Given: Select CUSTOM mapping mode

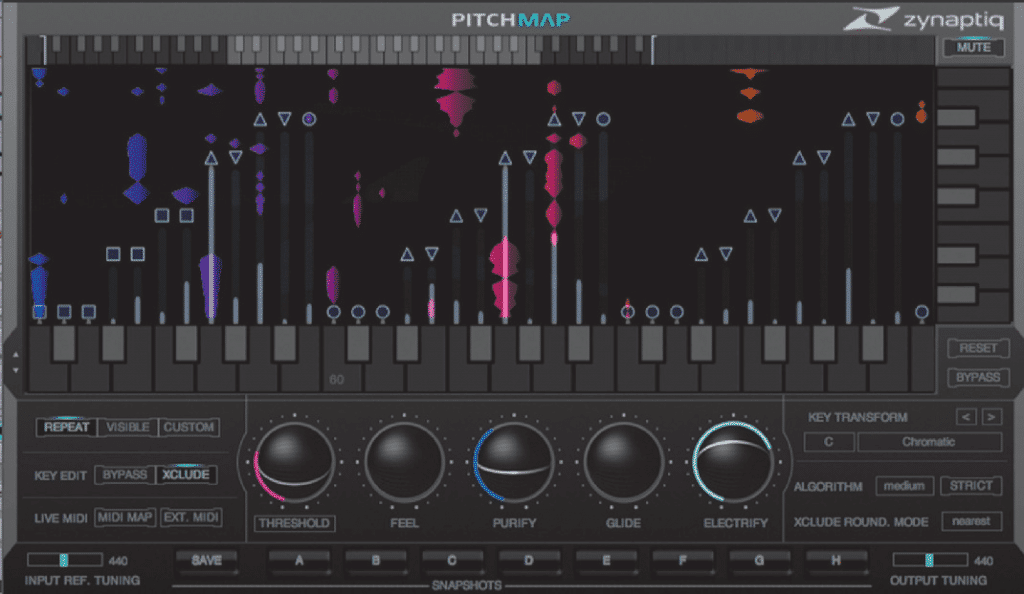Looking at the screenshot, I should (189, 427).
